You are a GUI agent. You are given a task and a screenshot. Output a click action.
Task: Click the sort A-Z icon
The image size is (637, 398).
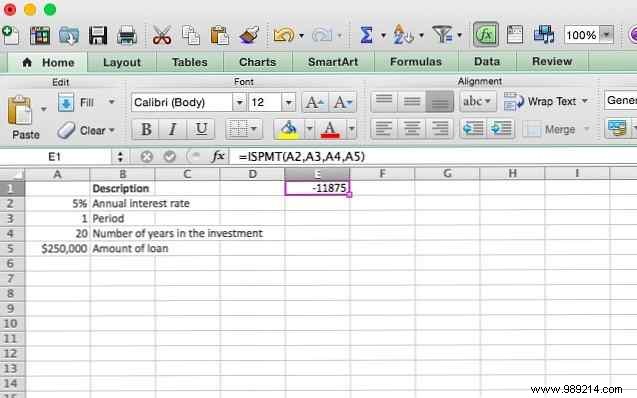[x=403, y=35]
